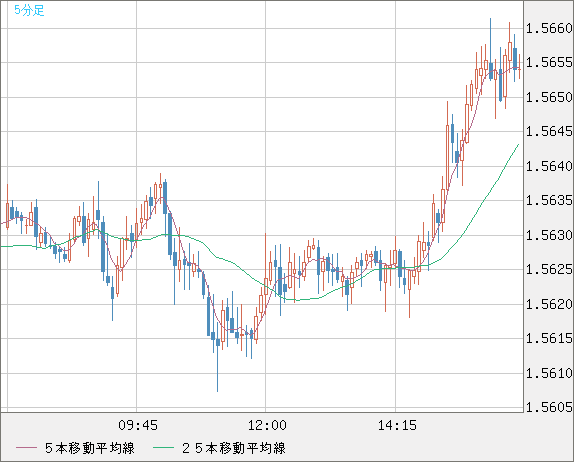This screenshot has height=462, width=574.
Task: Click the 5本移動平均線 legend entry
Action: [90, 448]
